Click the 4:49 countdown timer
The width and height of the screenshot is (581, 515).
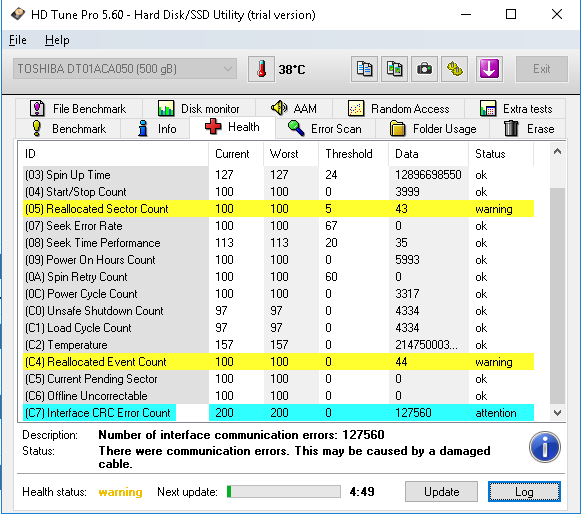[x=362, y=492]
